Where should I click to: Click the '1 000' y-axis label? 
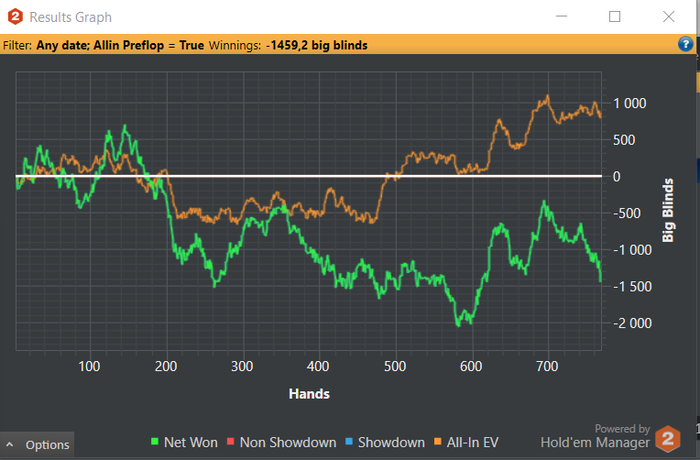pos(629,103)
